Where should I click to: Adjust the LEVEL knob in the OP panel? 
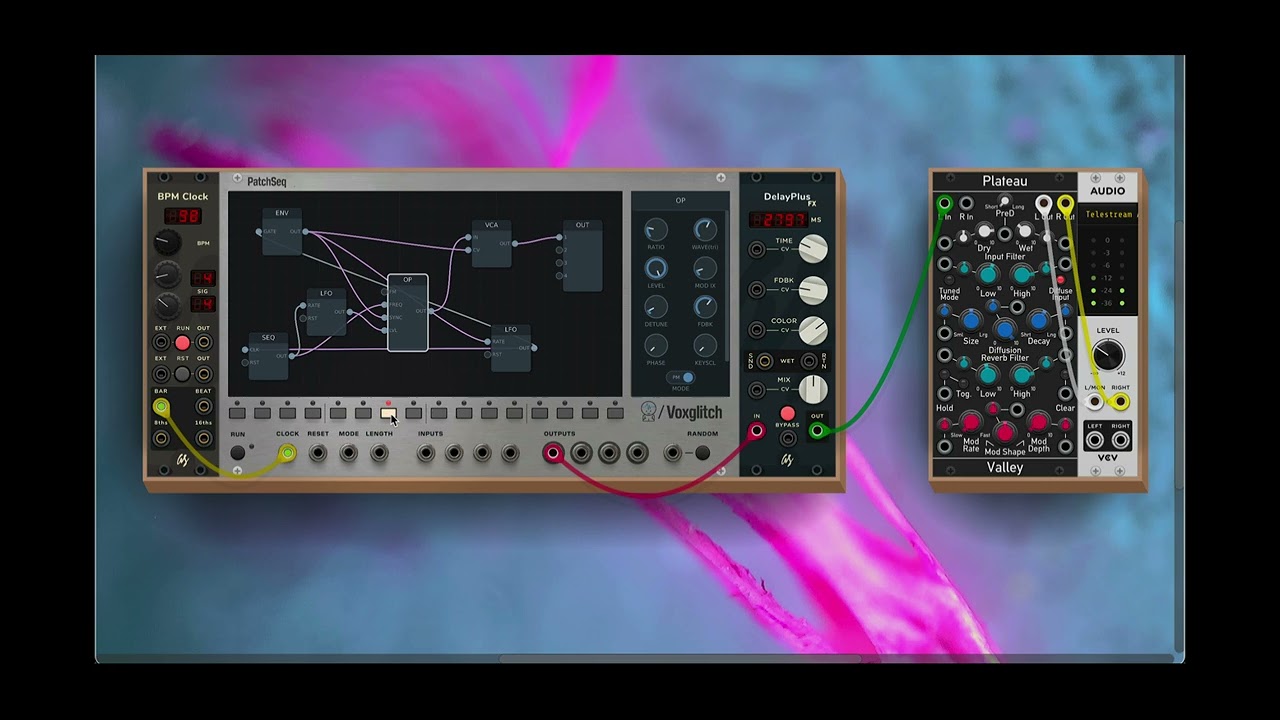click(x=656, y=268)
